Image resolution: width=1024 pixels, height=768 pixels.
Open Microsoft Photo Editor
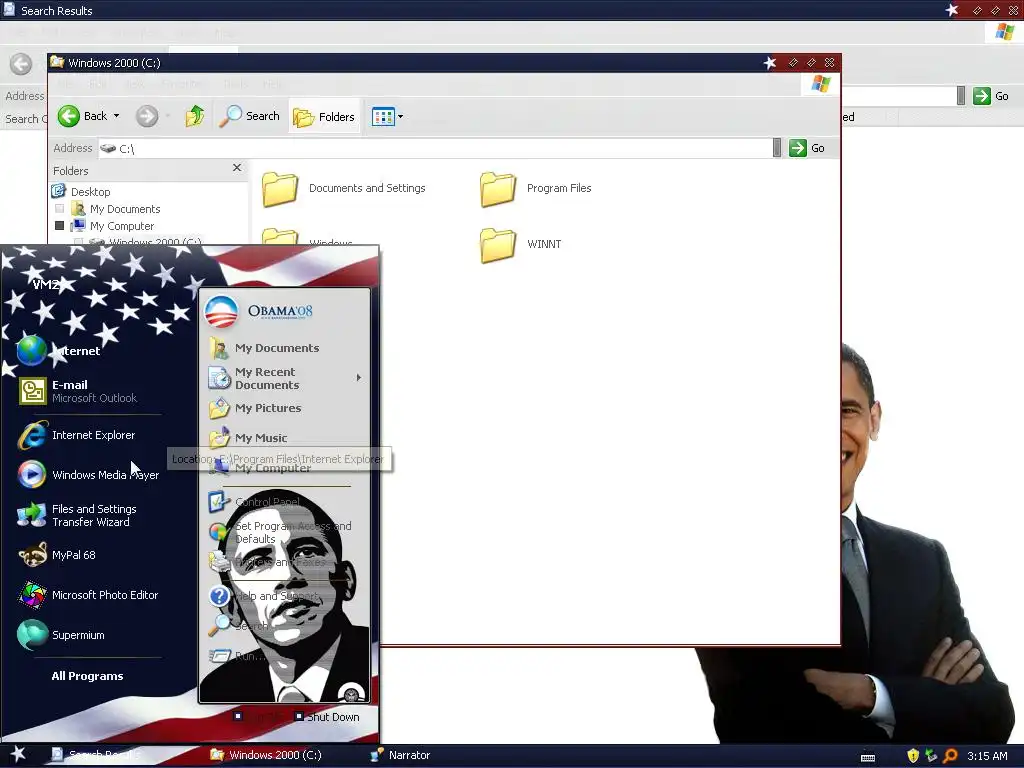click(88, 595)
